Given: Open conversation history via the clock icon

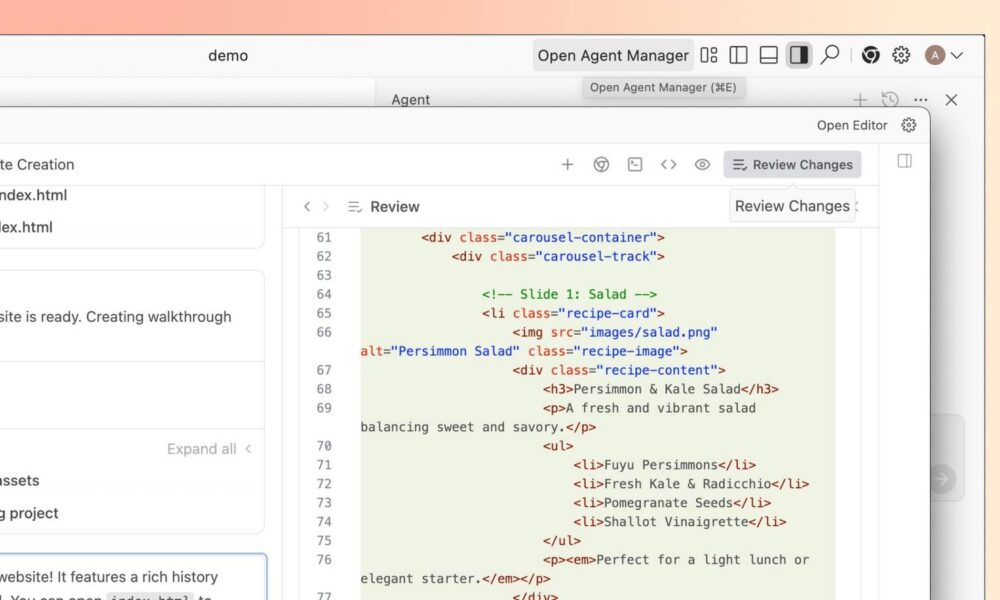Looking at the screenshot, I should (x=890, y=100).
